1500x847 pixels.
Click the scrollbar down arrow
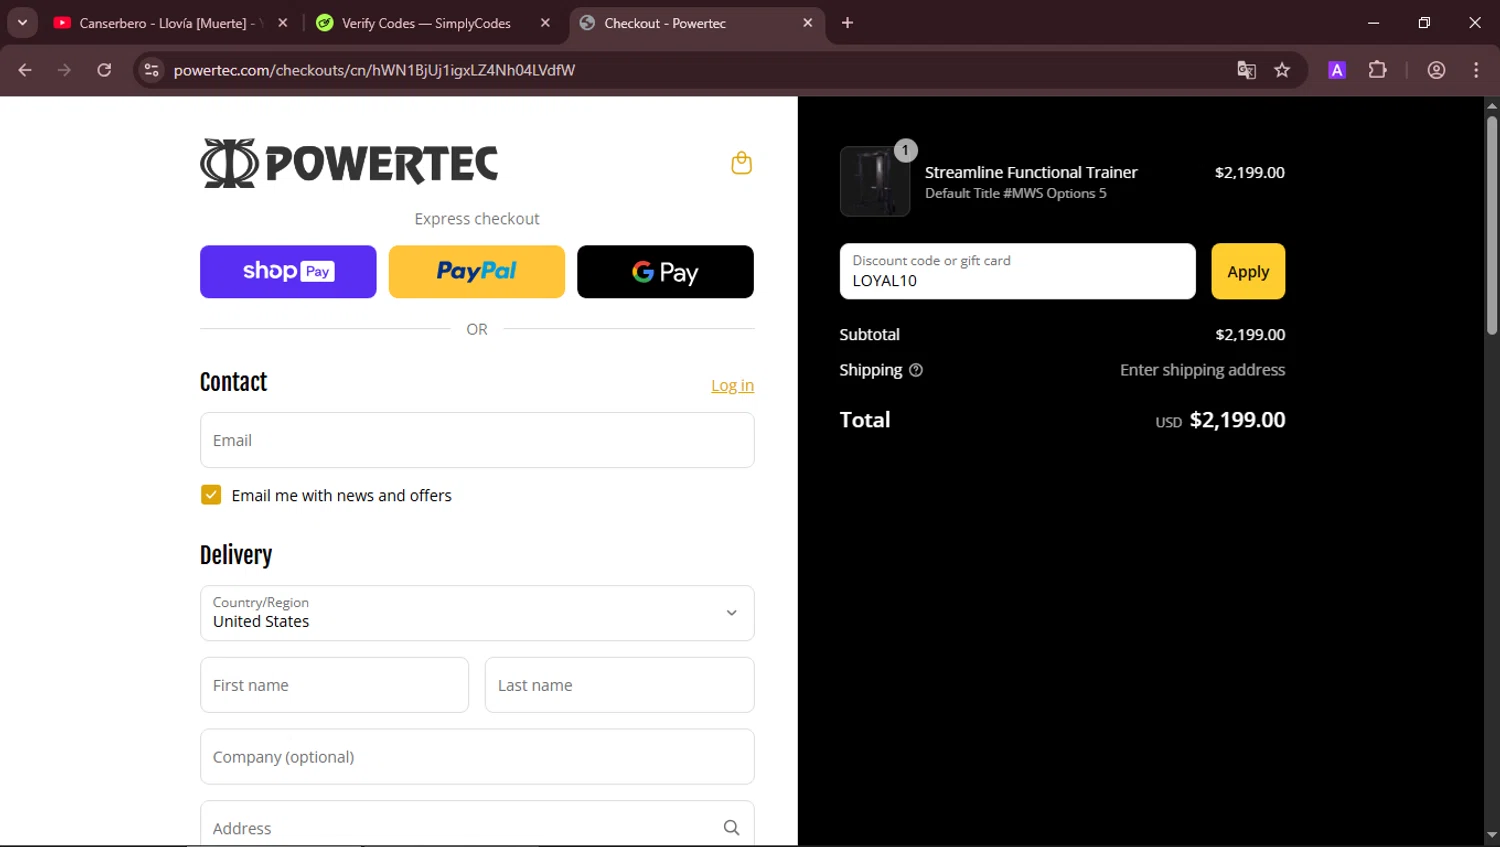[1492, 835]
